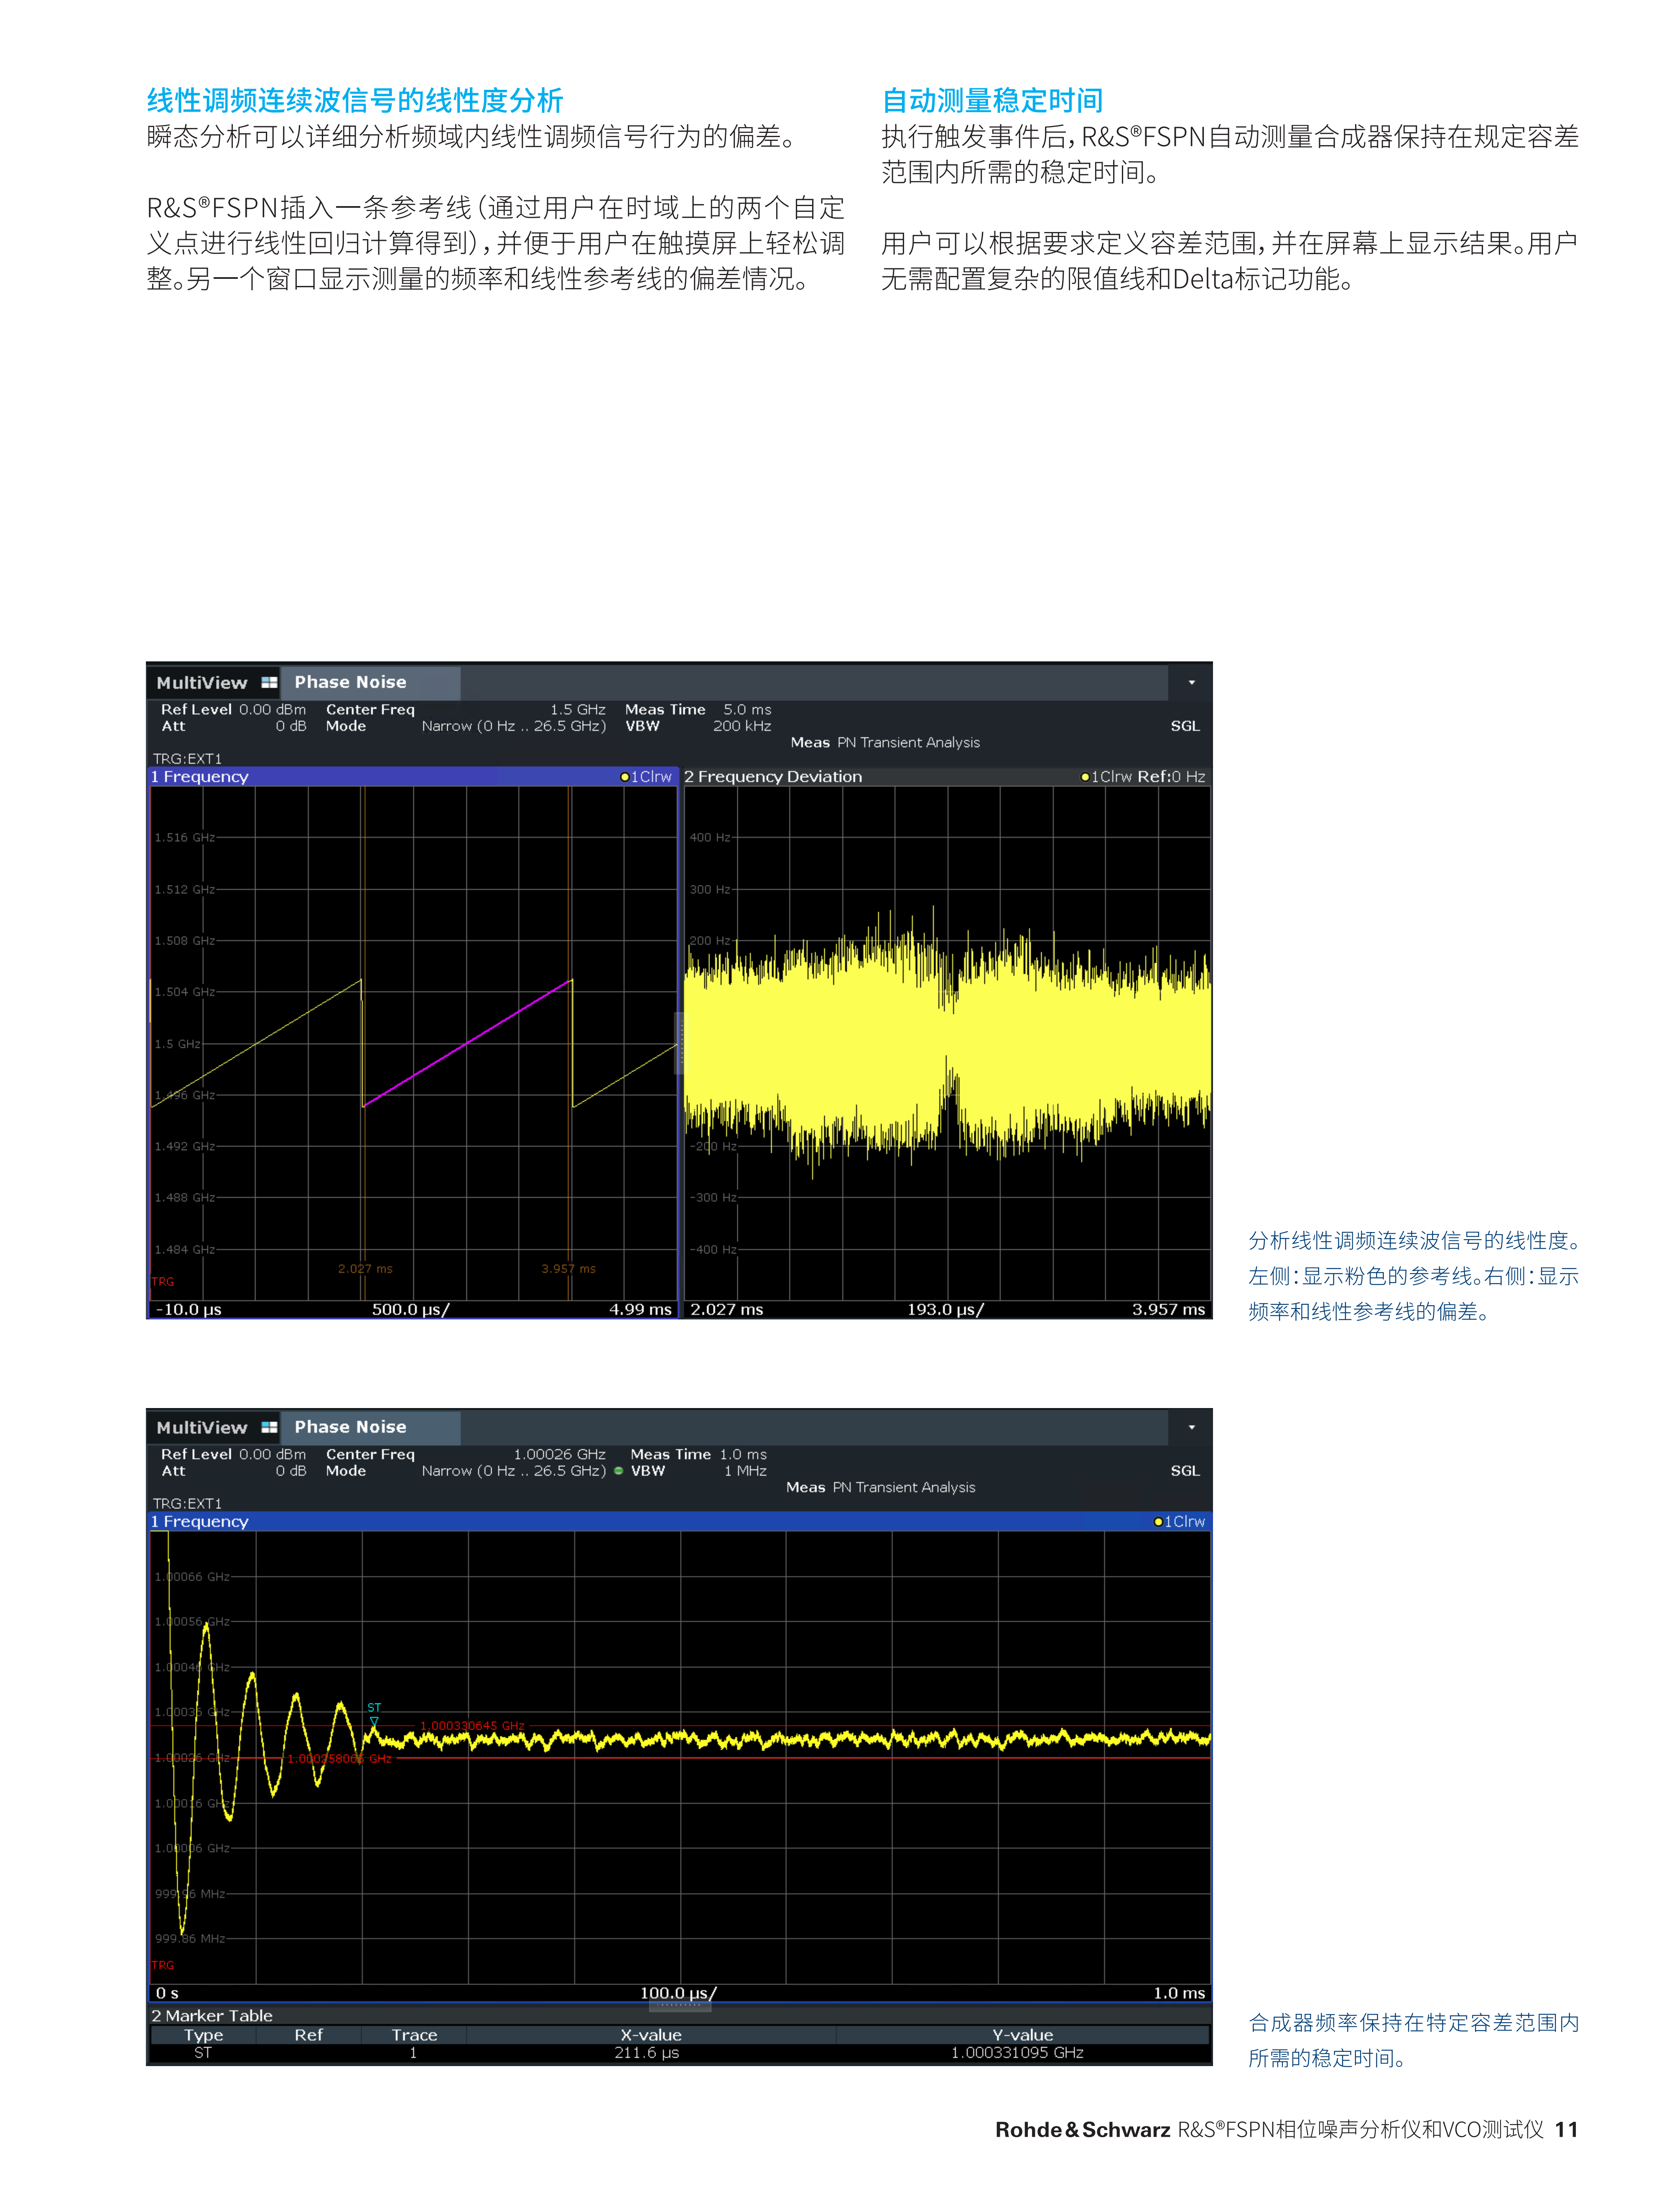Viewport: 1659px width, 2212px height.
Task: Select the MultiView tab in lower screenshot
Action: (x=202, y=1427)
